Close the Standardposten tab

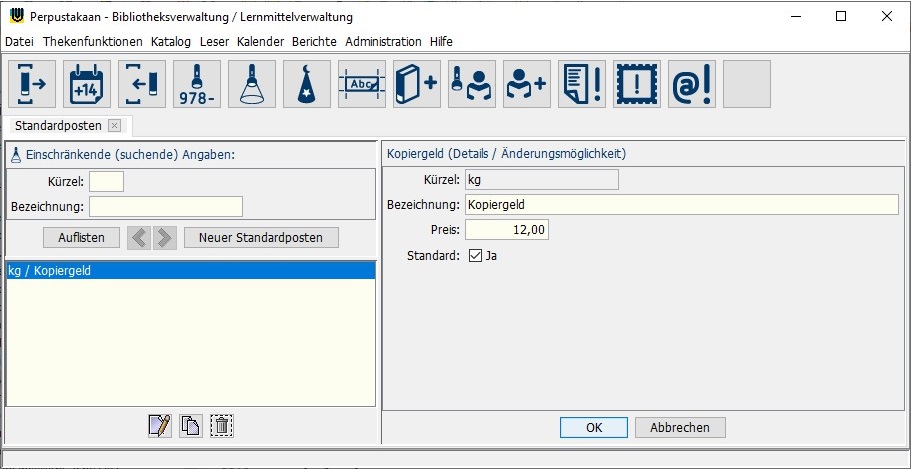(114, 126)
